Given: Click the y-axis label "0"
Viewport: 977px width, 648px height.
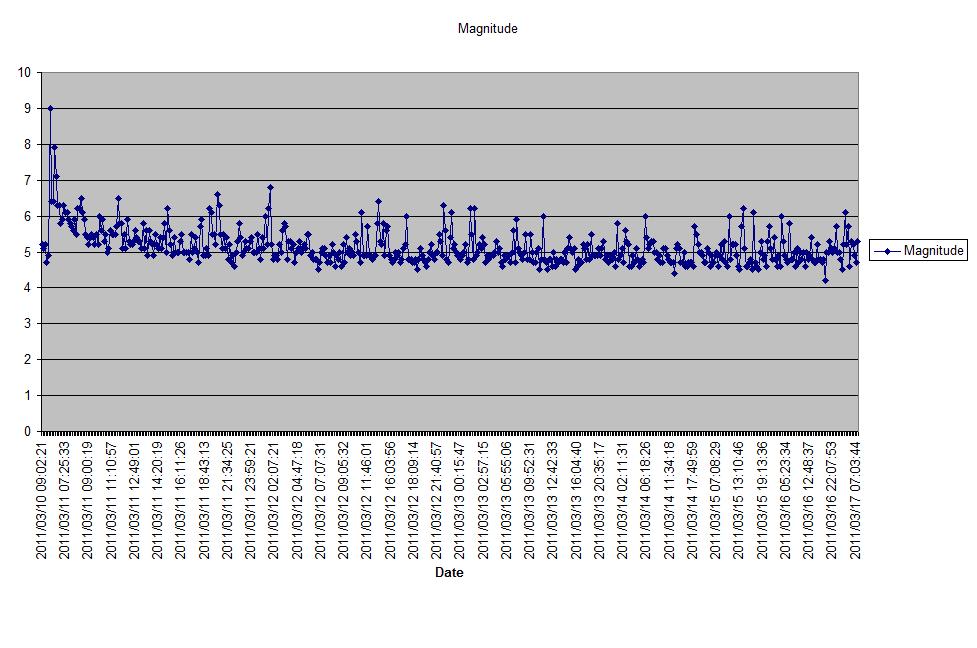Looking at the screenshot, I should pos(27,431).
